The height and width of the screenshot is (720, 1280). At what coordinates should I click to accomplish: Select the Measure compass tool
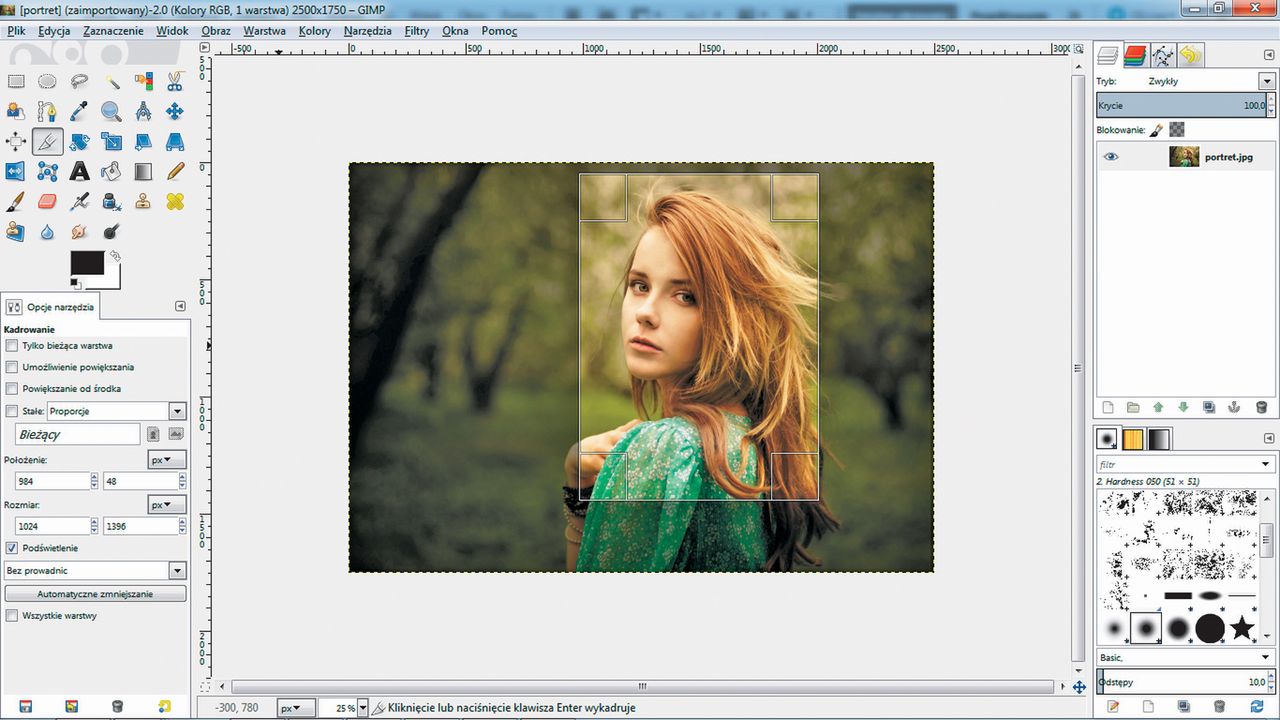143,112
